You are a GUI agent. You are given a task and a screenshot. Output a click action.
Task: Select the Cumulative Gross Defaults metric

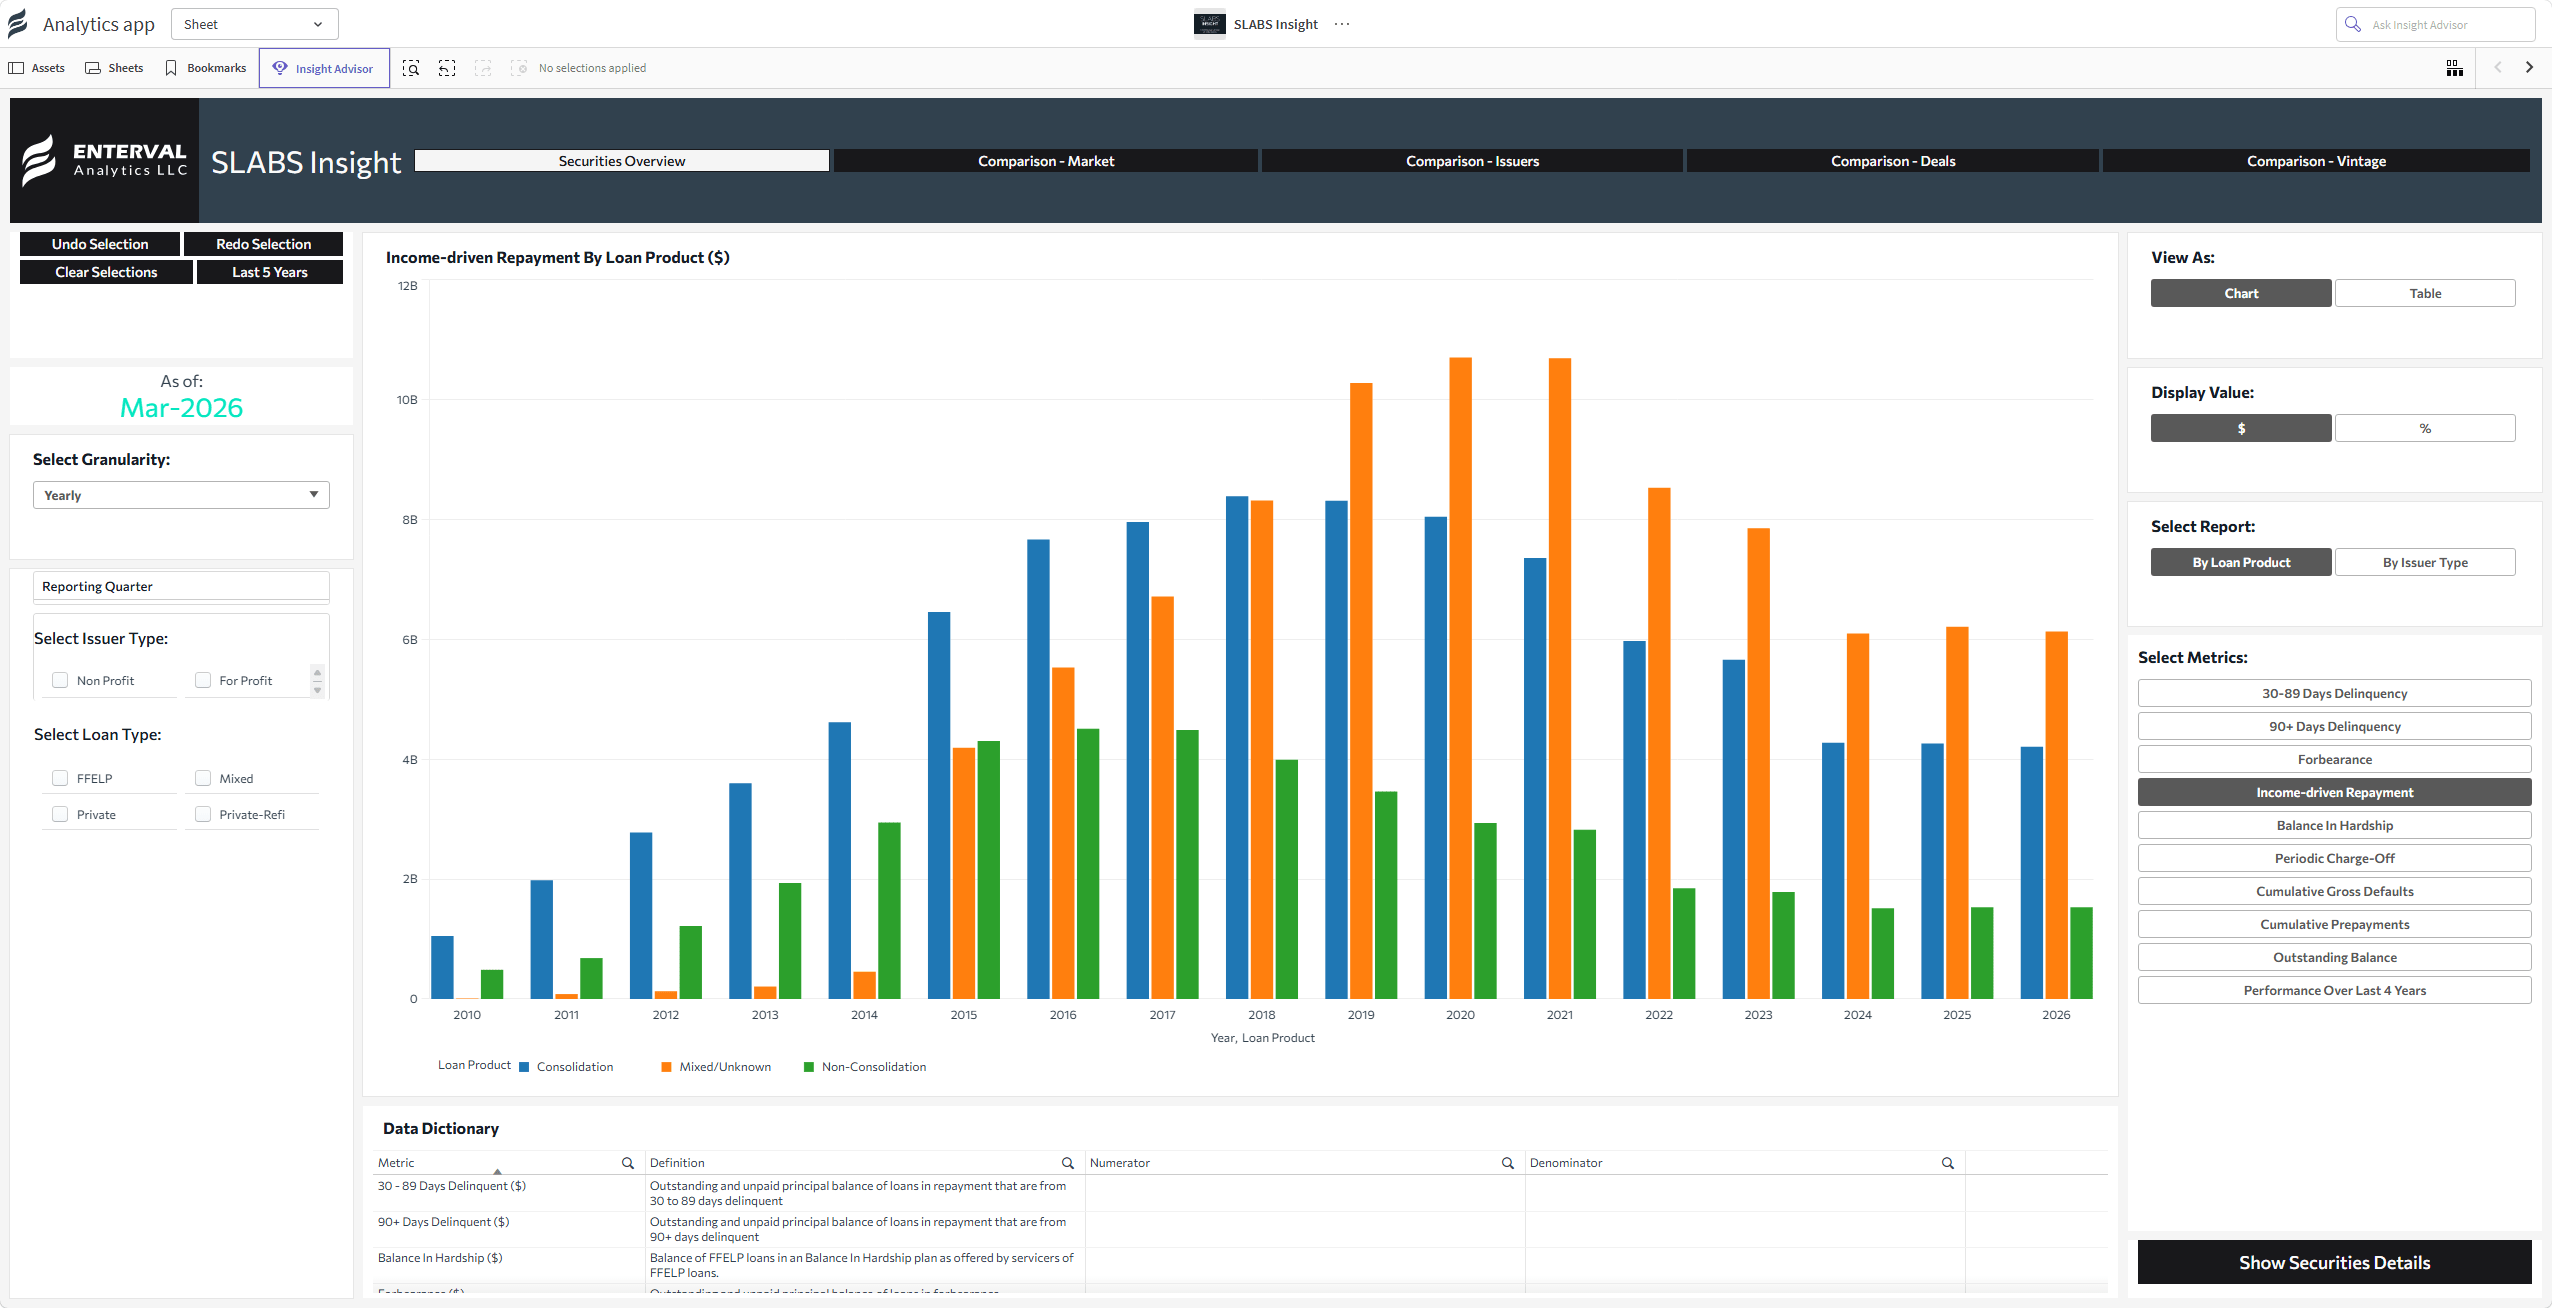[2335, 891]
